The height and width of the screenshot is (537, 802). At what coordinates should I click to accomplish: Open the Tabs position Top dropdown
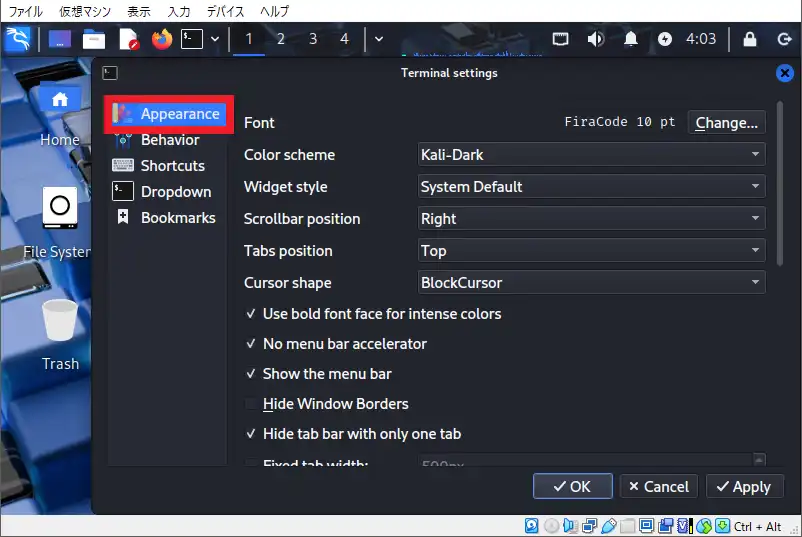coord(591,251)
